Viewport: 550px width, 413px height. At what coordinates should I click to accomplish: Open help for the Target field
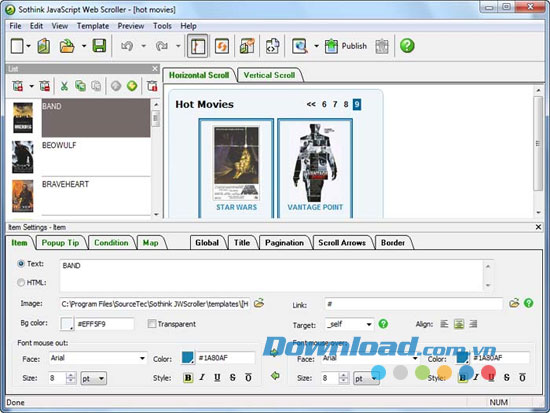point(383,324)
